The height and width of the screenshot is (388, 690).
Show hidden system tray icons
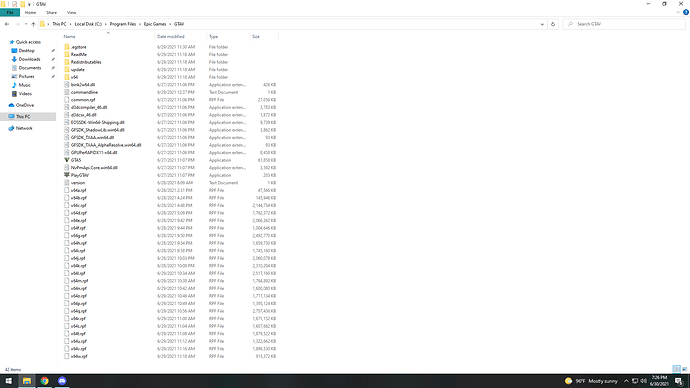coord(626,381)
